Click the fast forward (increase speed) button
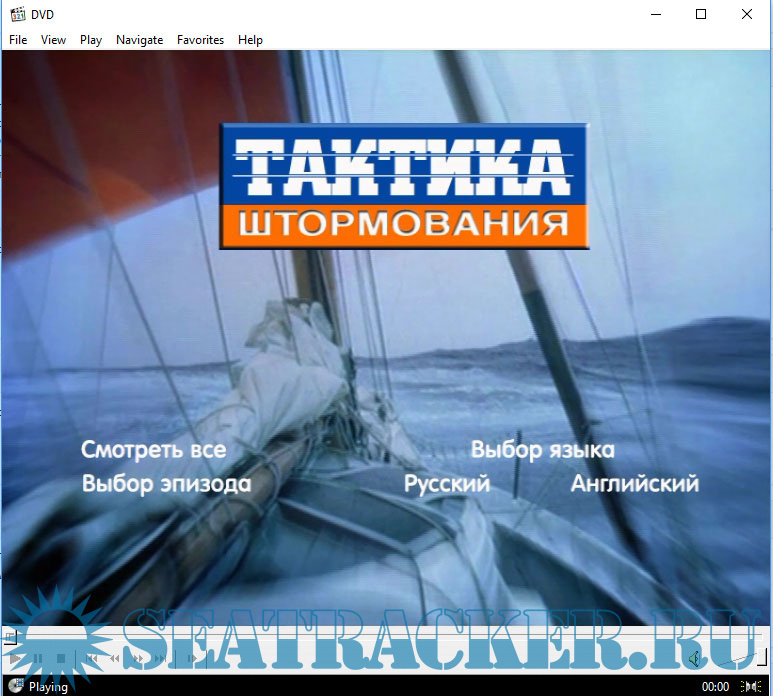 (x=138, y=659)
